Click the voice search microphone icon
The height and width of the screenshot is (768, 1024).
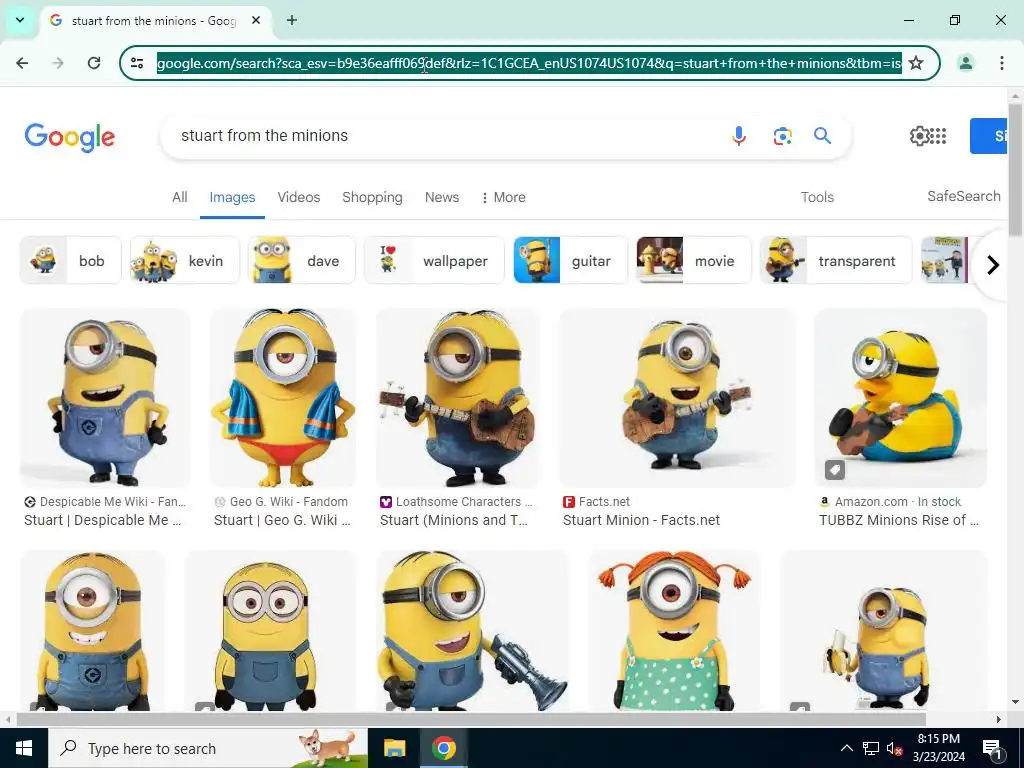click(739, 136)
